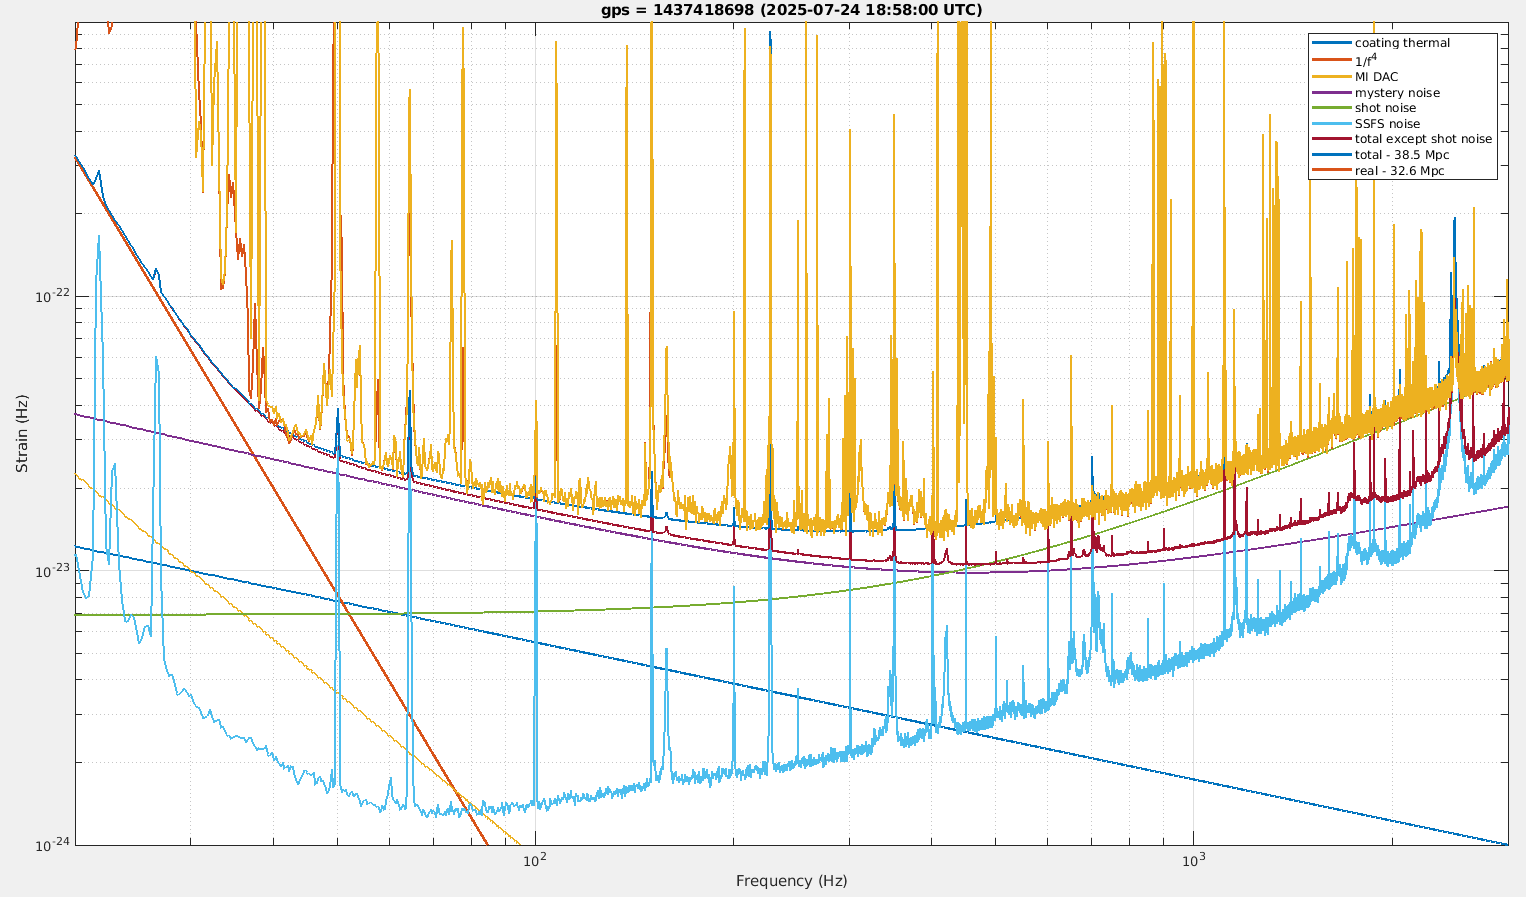This screenshot has height=897, width=1526.
Task: Select the '1/f^4' legend label
Action: [x=1366, y=60]
